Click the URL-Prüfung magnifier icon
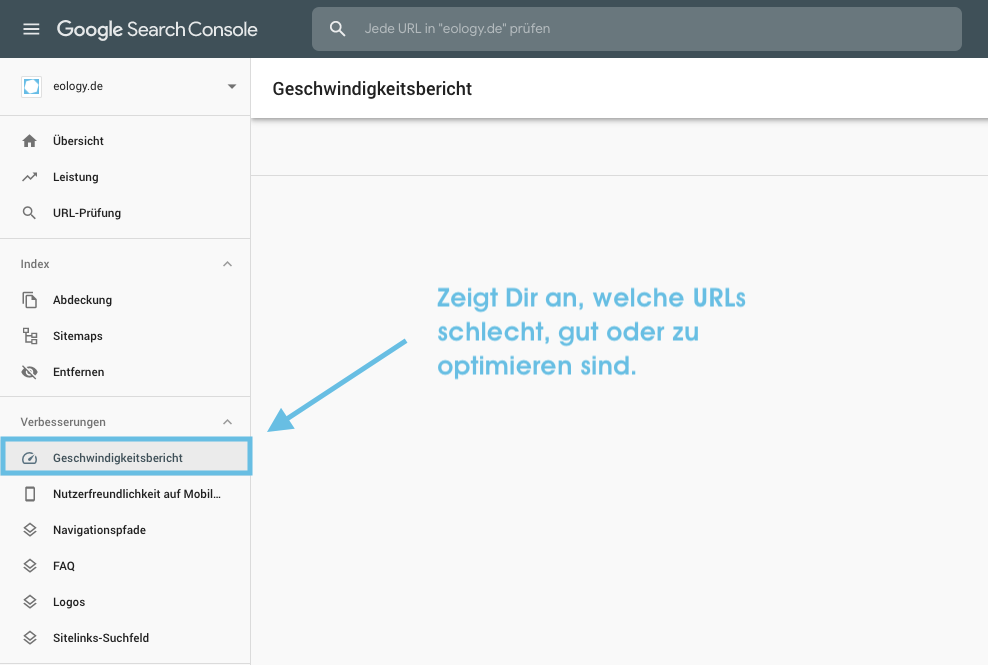 click(29, 213)
